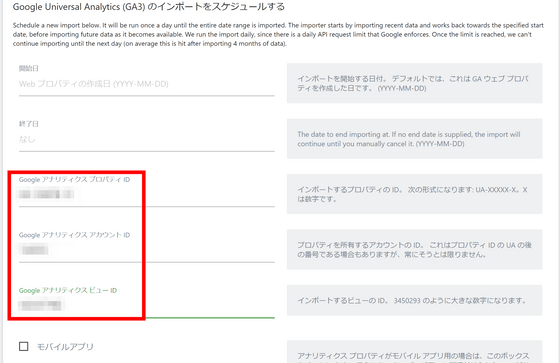This screenshot has width=560, height=363.
Task: Click the heading 'Google Universal Analytics (GA3) のインポートをスケジュールする'
Action: tap(149, 7)
